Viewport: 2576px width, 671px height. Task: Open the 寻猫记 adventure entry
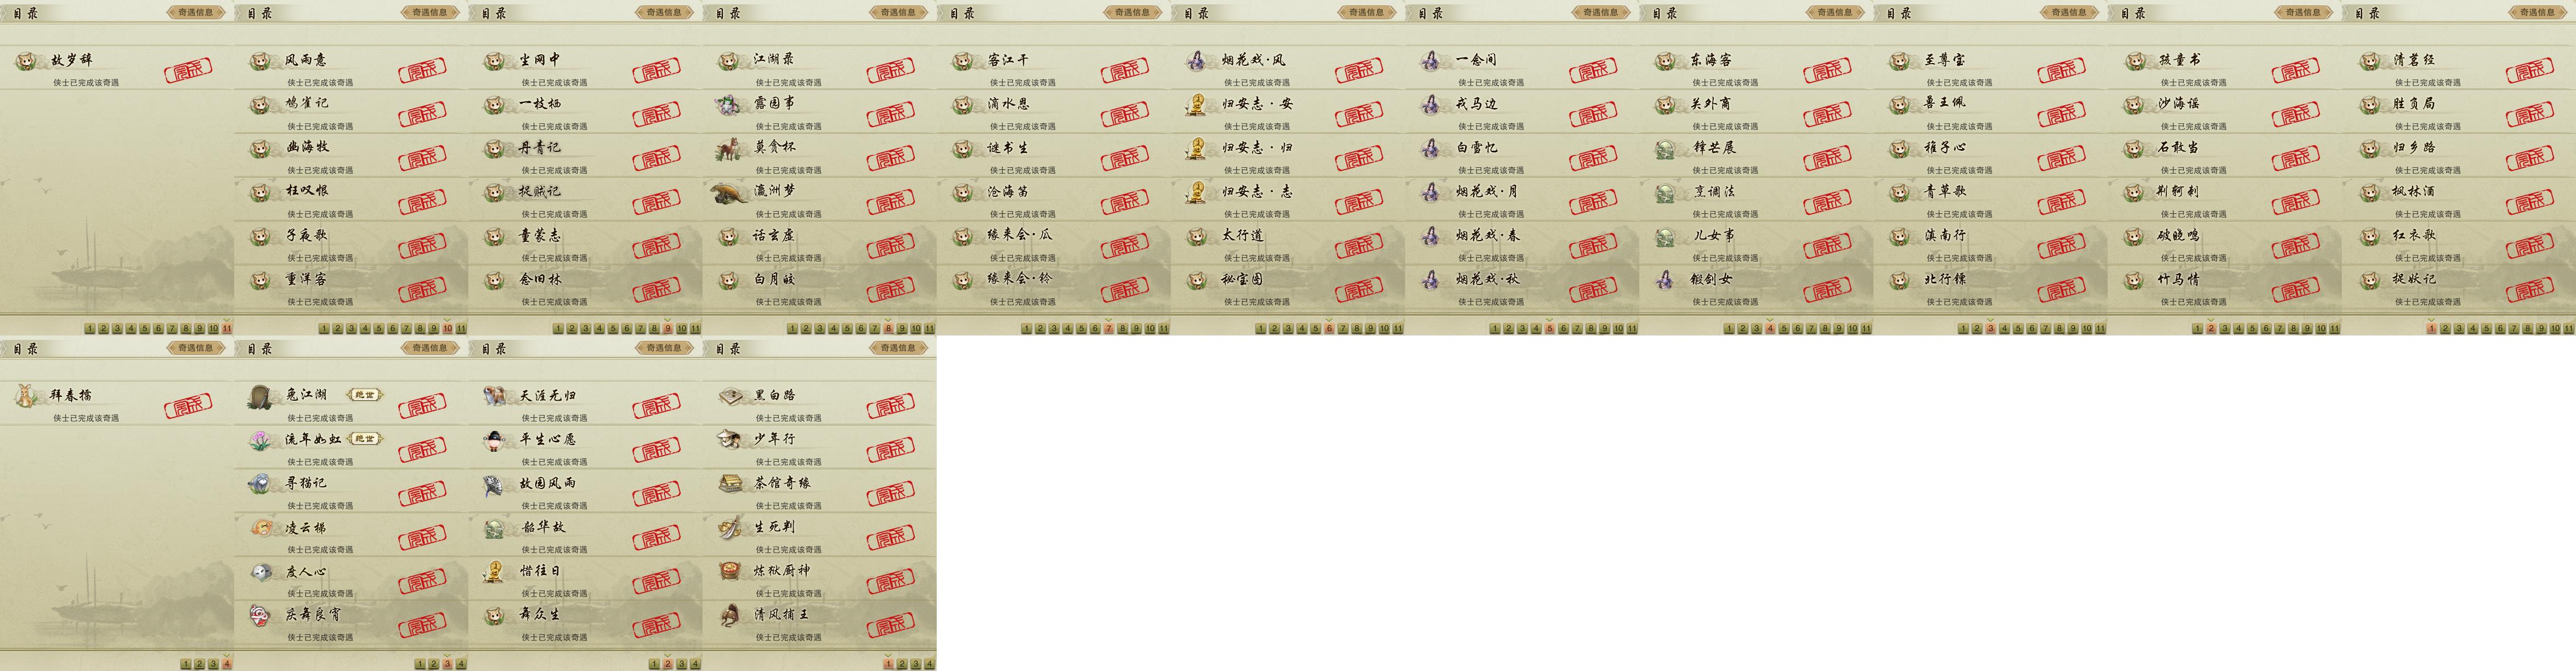[351, 490]
